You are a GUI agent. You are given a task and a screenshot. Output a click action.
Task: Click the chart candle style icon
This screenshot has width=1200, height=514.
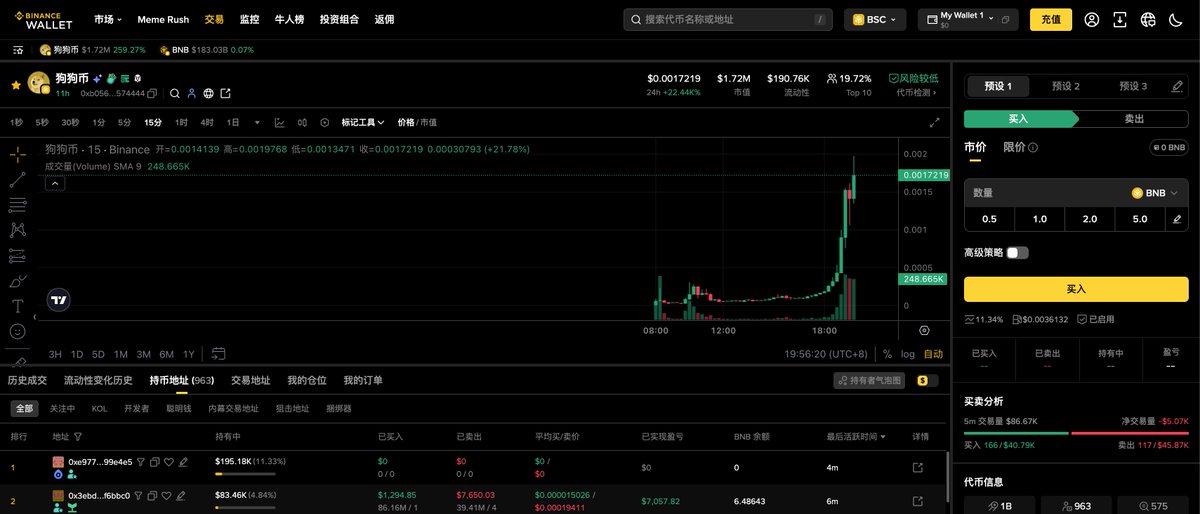click(302, 122)
